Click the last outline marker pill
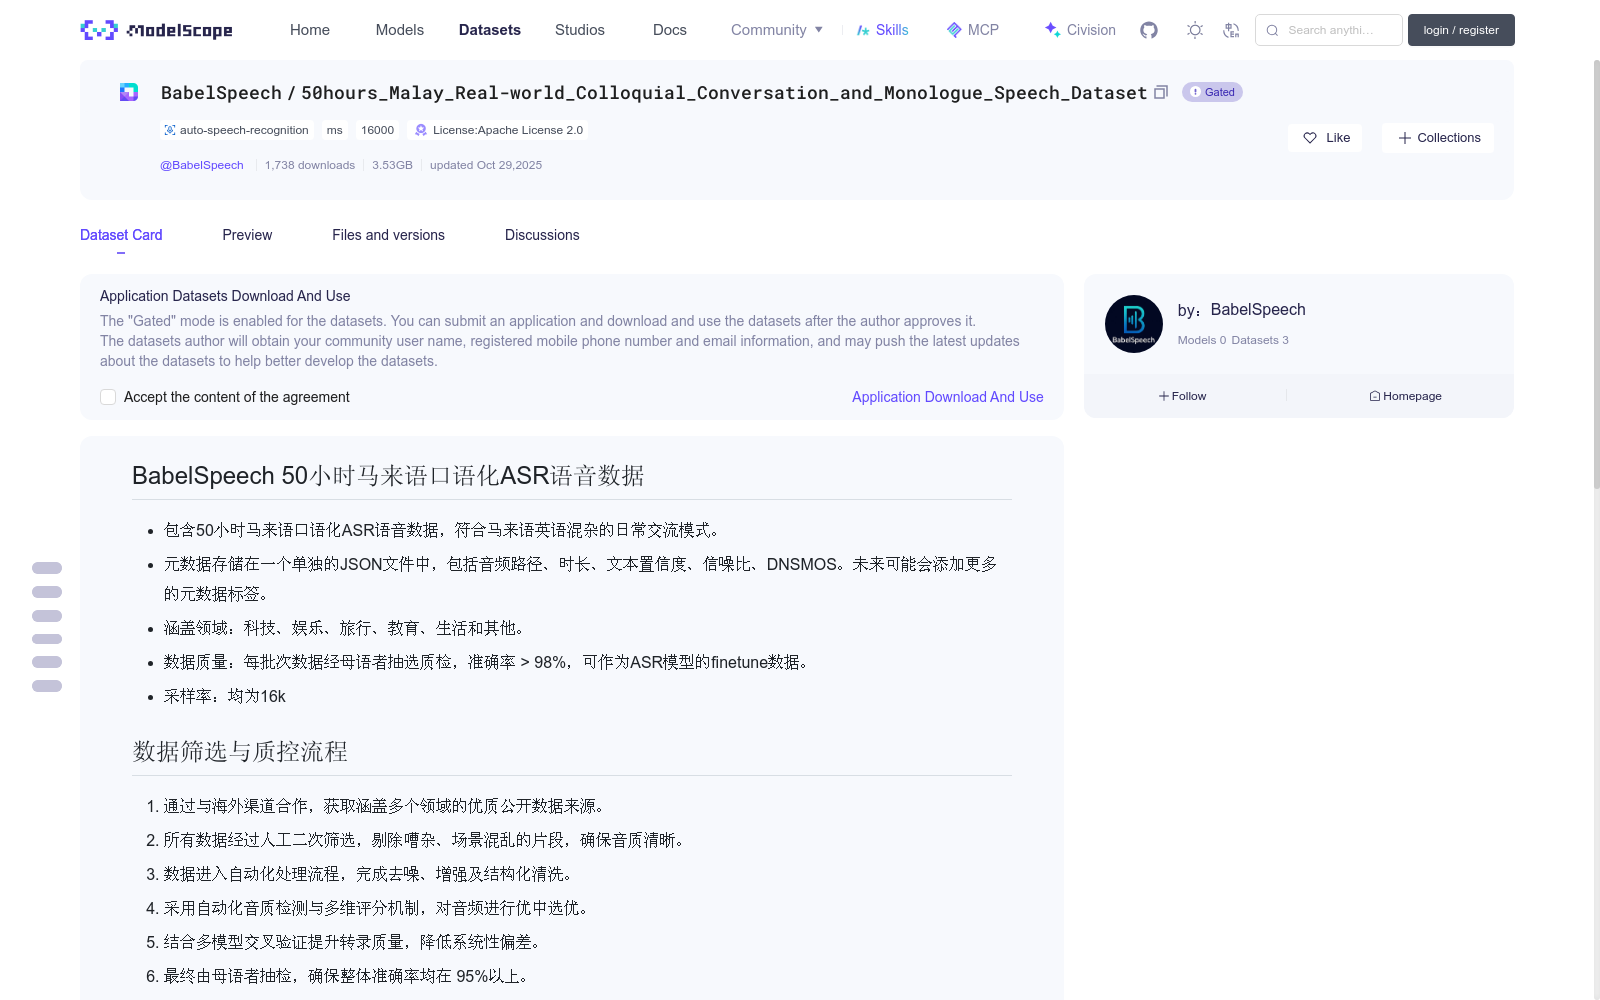This screenshot has width=1600, height=1000. (47, 686)
